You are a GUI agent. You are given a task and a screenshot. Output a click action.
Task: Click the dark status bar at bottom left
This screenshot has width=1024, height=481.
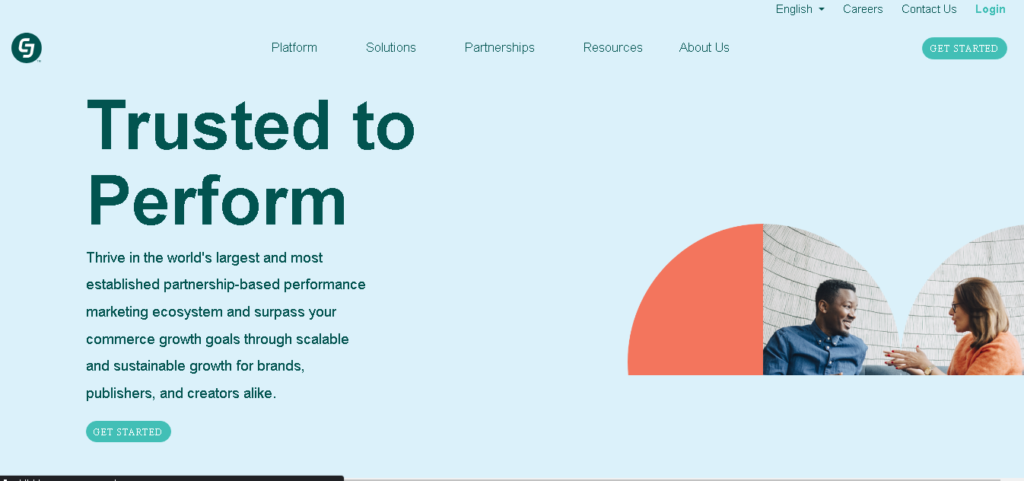[x=170, y=478]
